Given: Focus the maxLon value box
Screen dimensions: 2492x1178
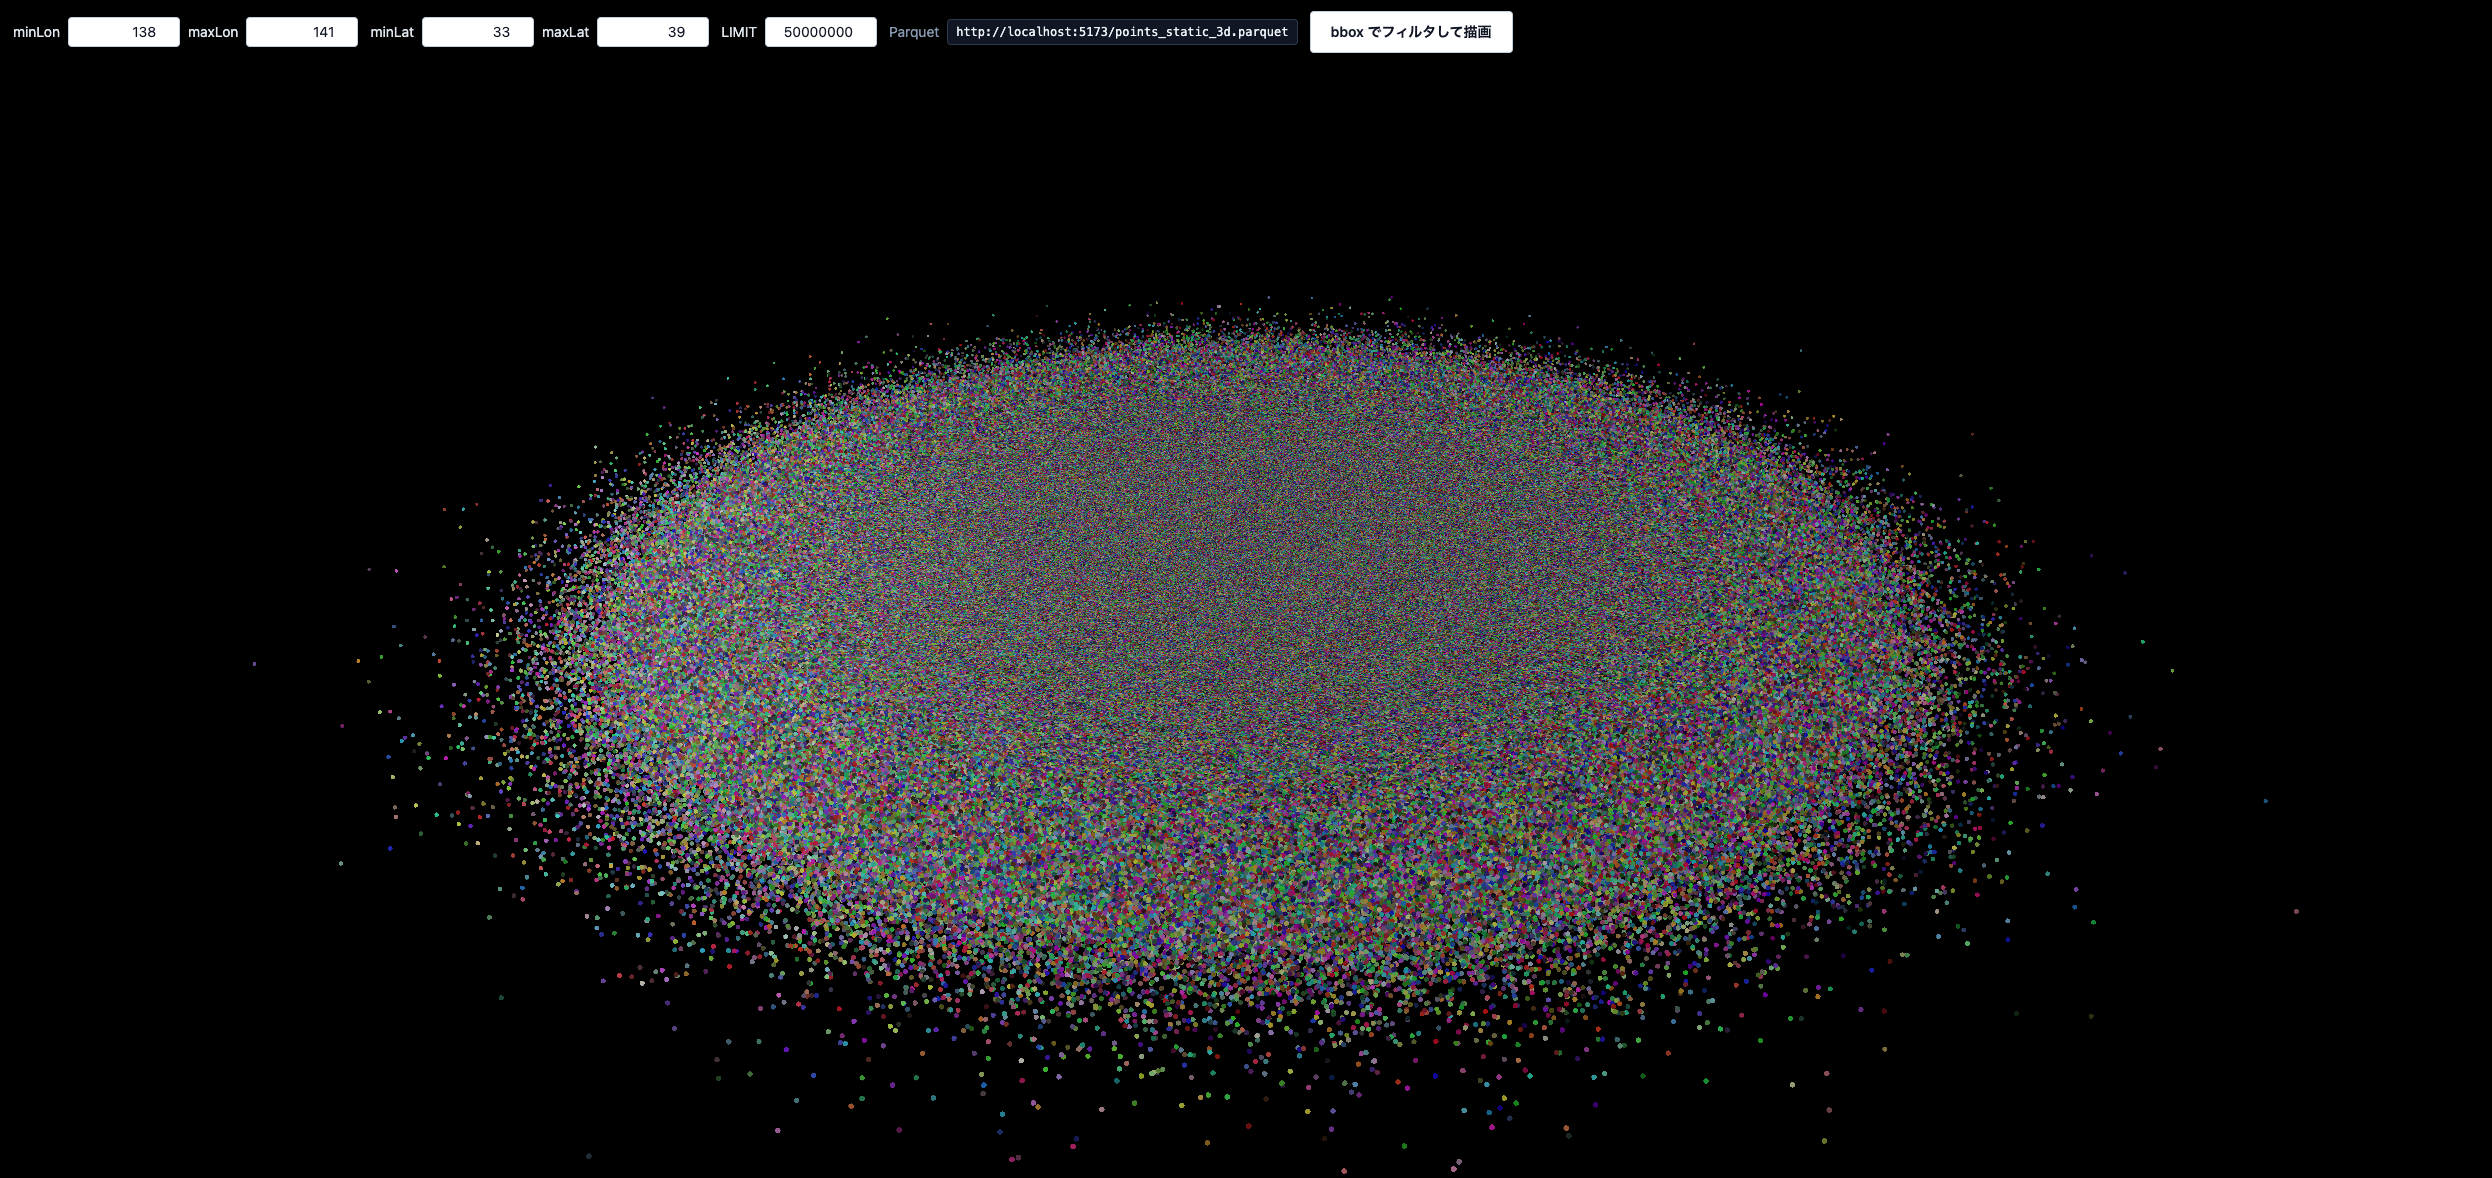Looking at the screenshot, I should (x=302, y=32).
